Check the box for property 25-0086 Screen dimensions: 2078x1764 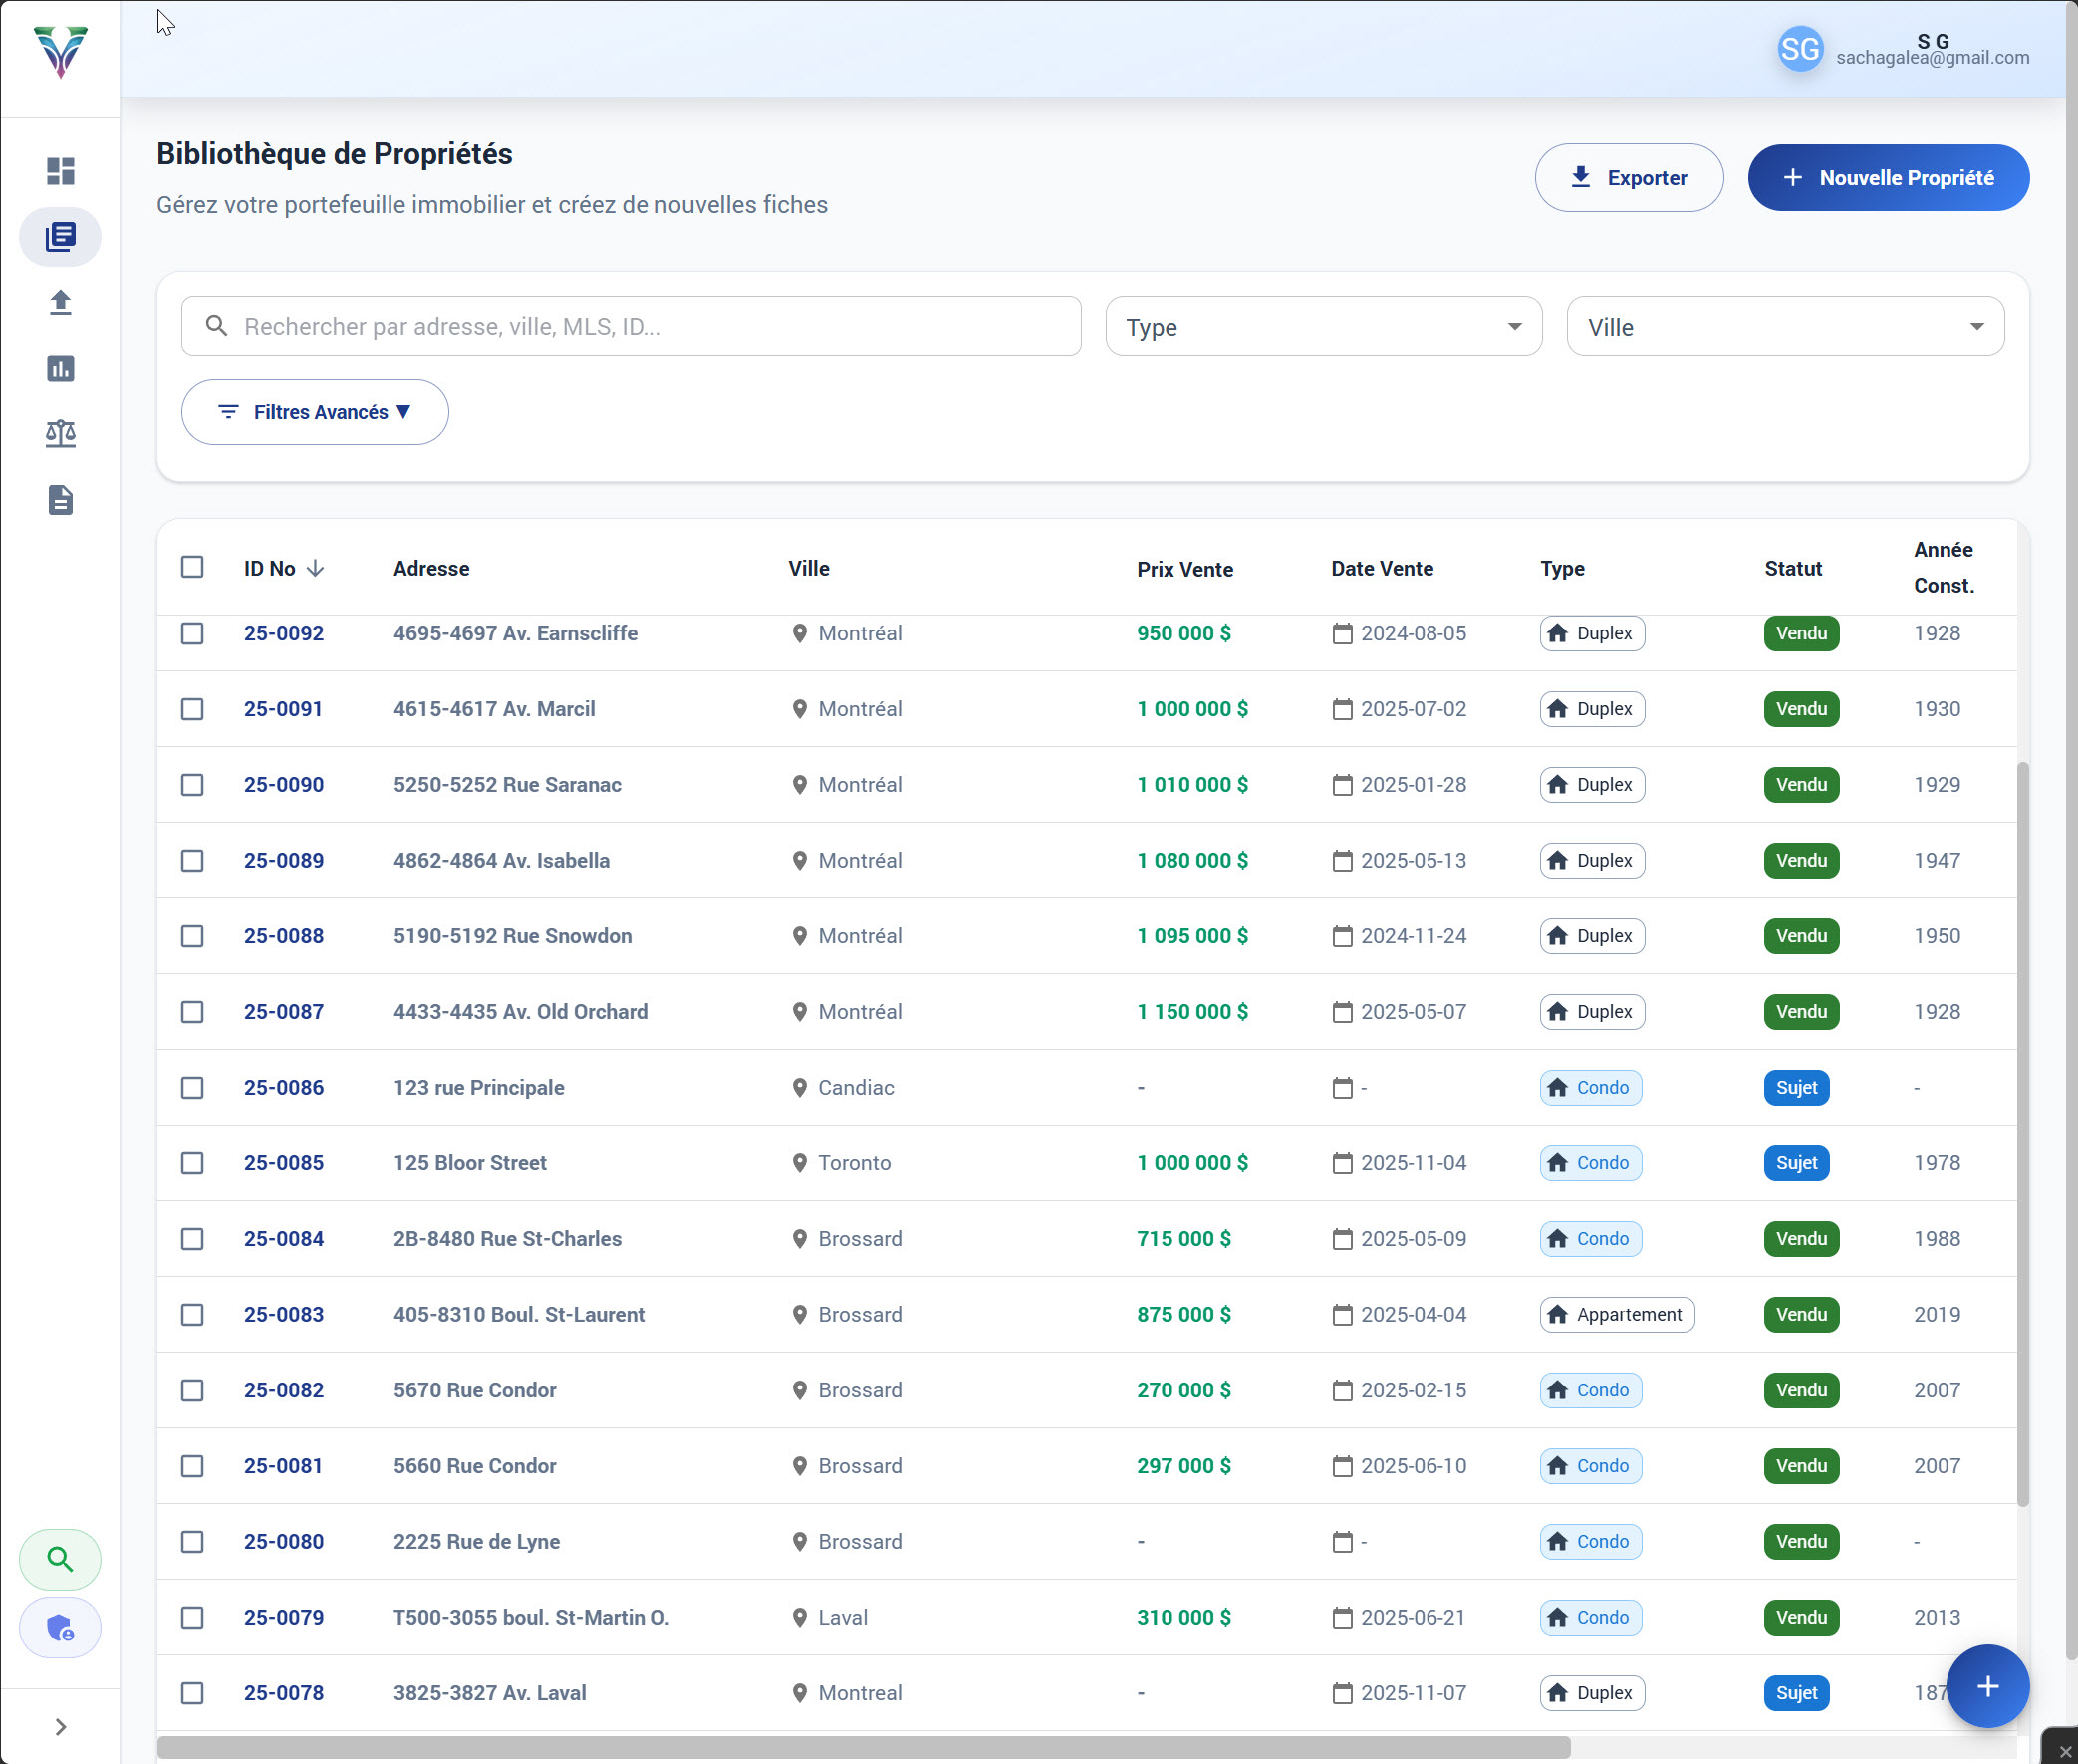tap(192, 1087)
